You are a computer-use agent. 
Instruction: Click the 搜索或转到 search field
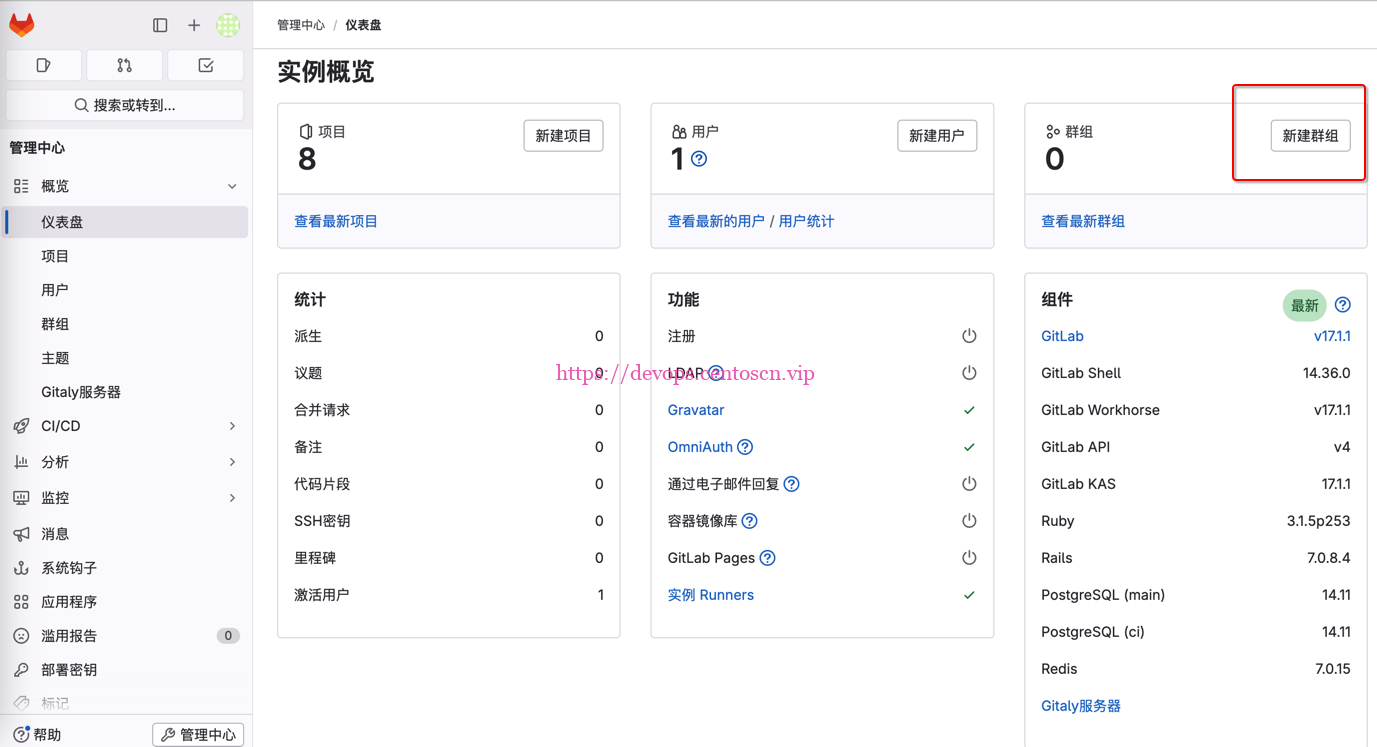click(125, 105)
